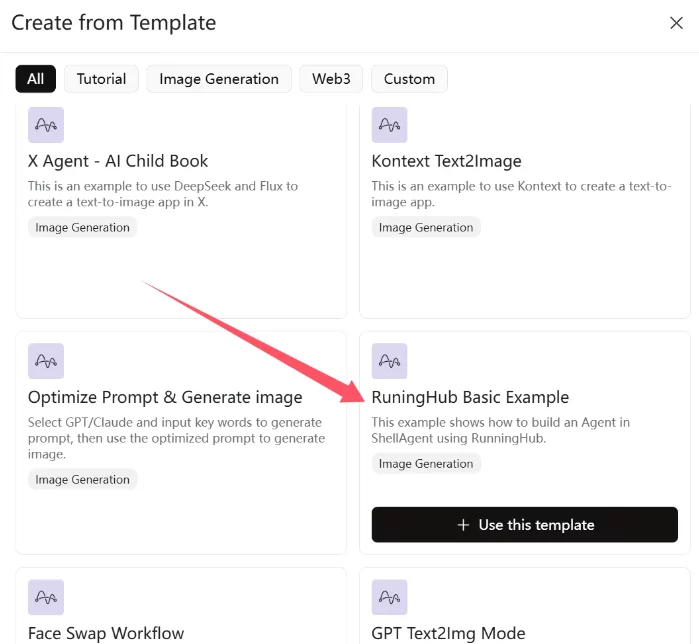The width and height of the screenshot is (699, 644).
Task: Click the ShellAgent using RunningHub description
Action: 500,430
